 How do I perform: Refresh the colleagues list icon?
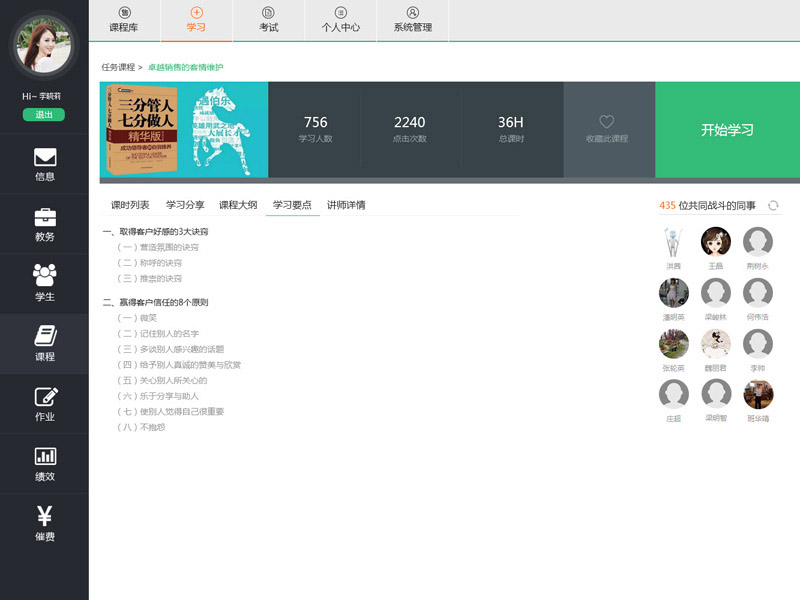click(773, 205)
